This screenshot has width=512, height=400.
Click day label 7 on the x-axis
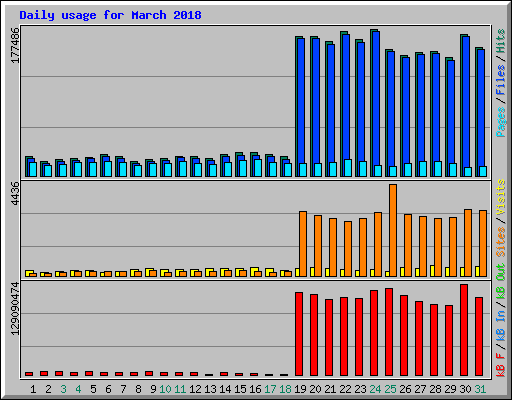pyautogui.click(x=123, y=389)
